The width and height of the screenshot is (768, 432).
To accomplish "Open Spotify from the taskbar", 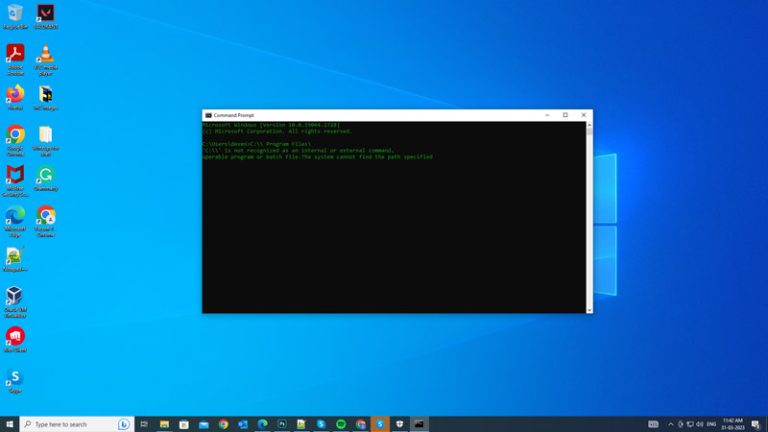I will 341,424.
